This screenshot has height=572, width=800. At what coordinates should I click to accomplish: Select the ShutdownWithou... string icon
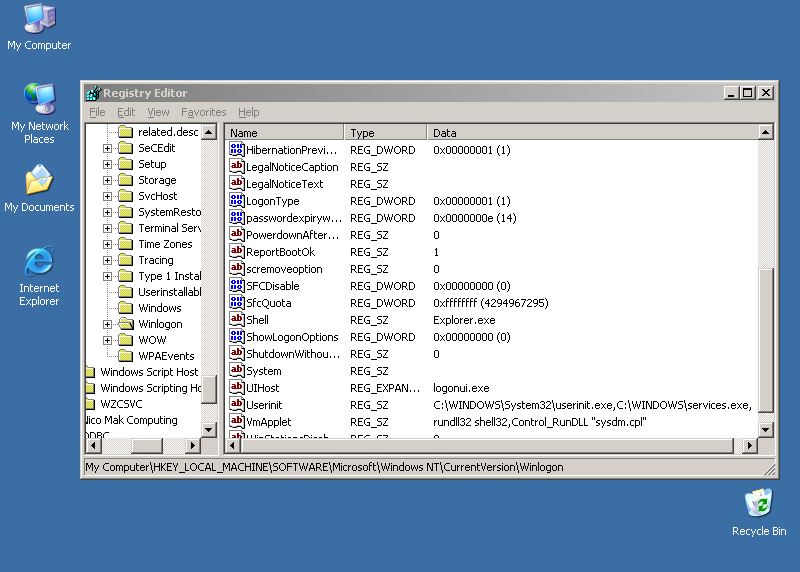(x=236, y=354)
